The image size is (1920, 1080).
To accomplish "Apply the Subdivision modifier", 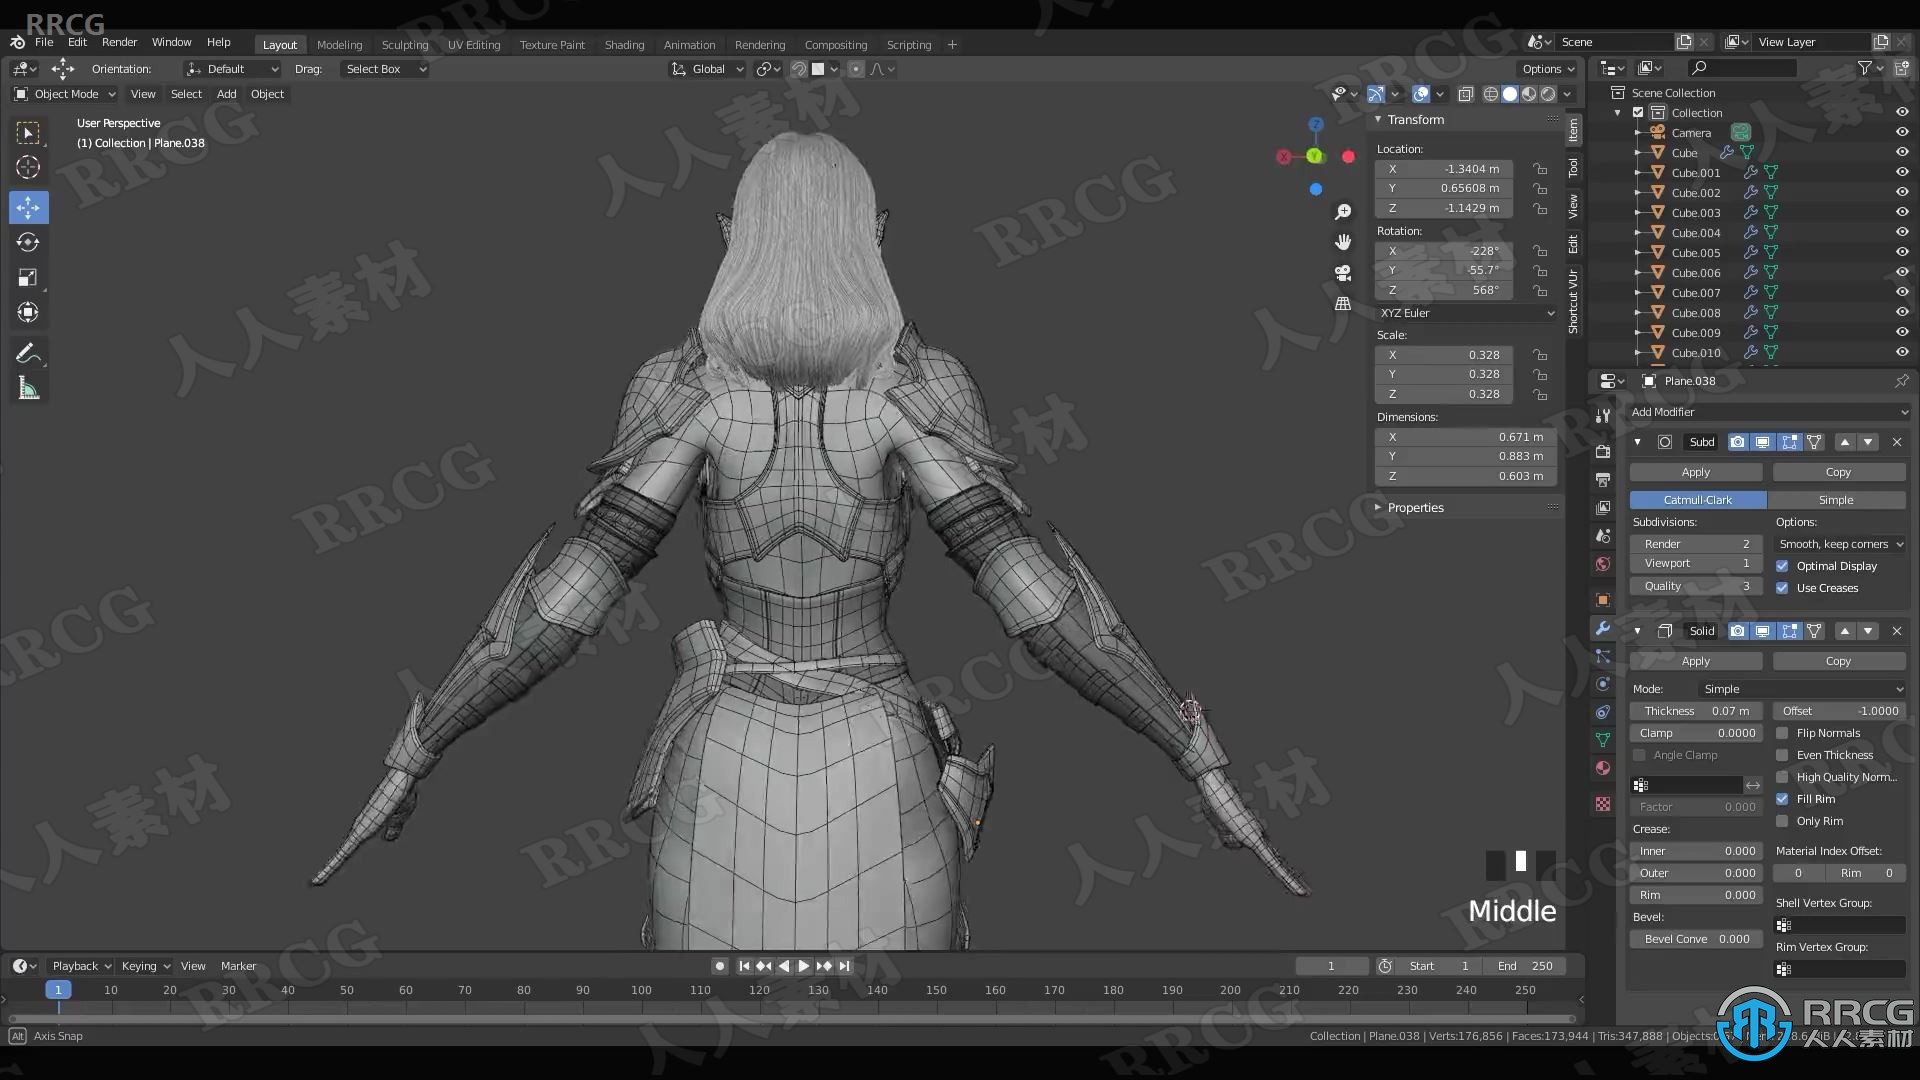I will point(1696,472).
